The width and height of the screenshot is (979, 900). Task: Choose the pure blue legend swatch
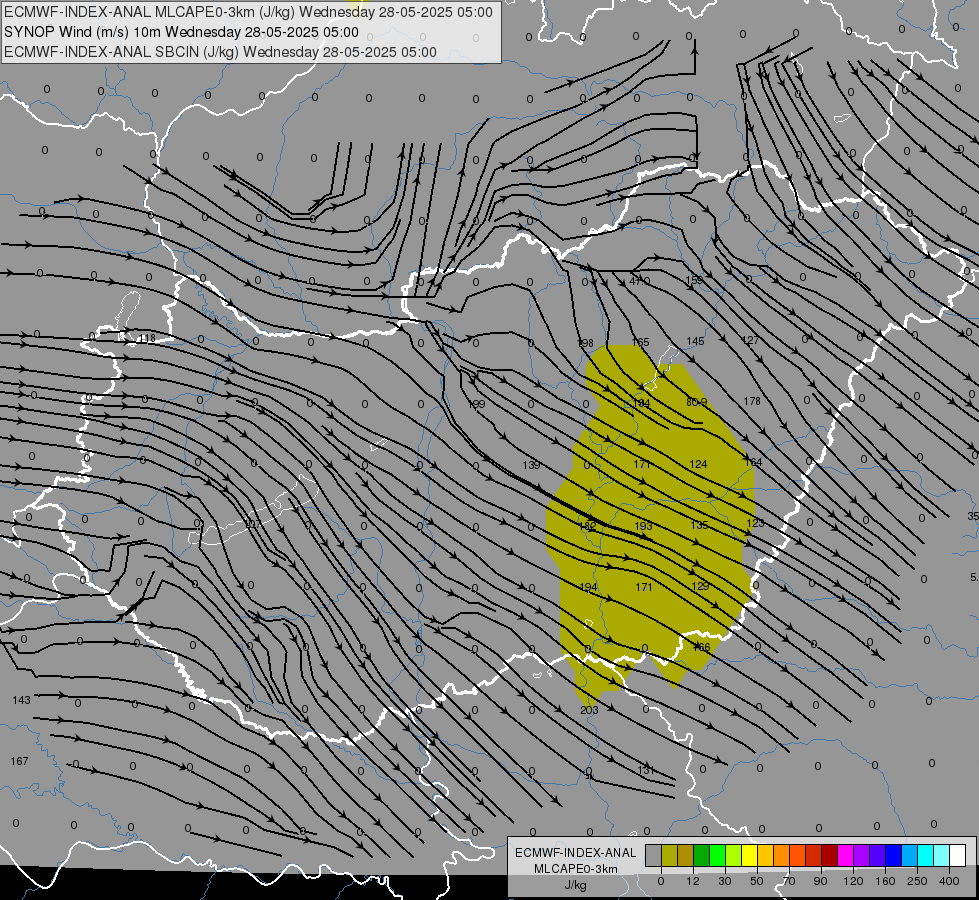pos(894,855)
